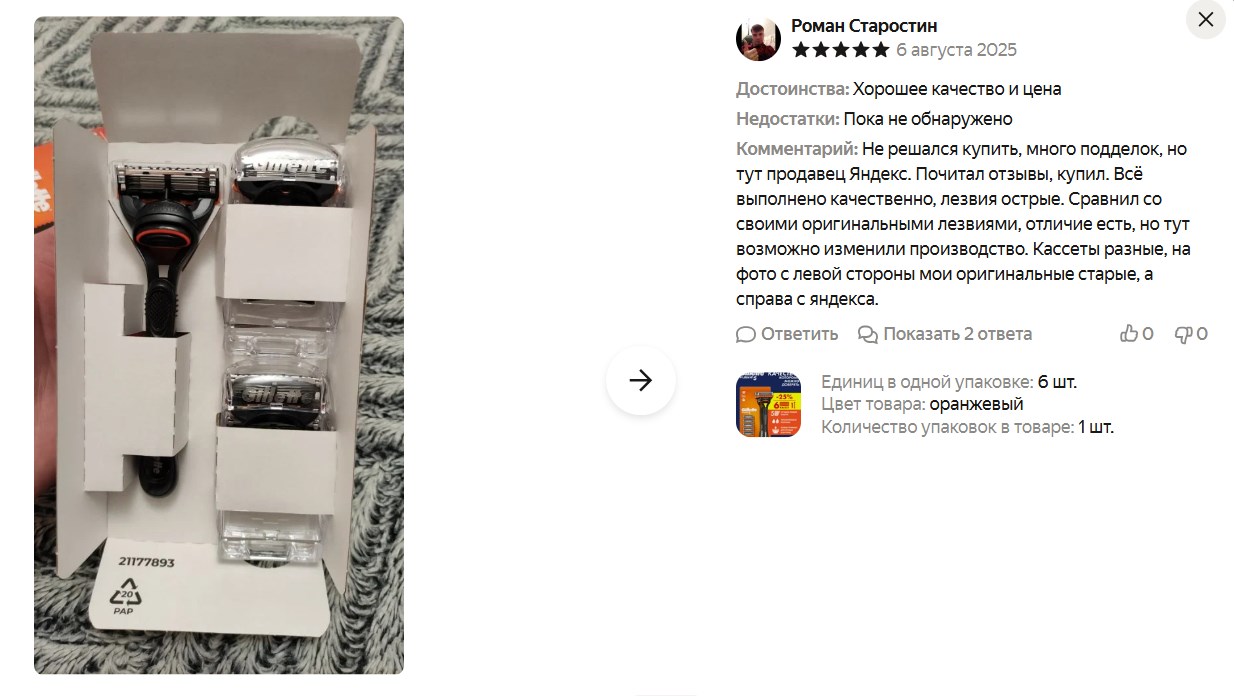The height and width of the screenshot is (696, 1234).
Task: Click the five-star rating row
Action: pos(840,50)
